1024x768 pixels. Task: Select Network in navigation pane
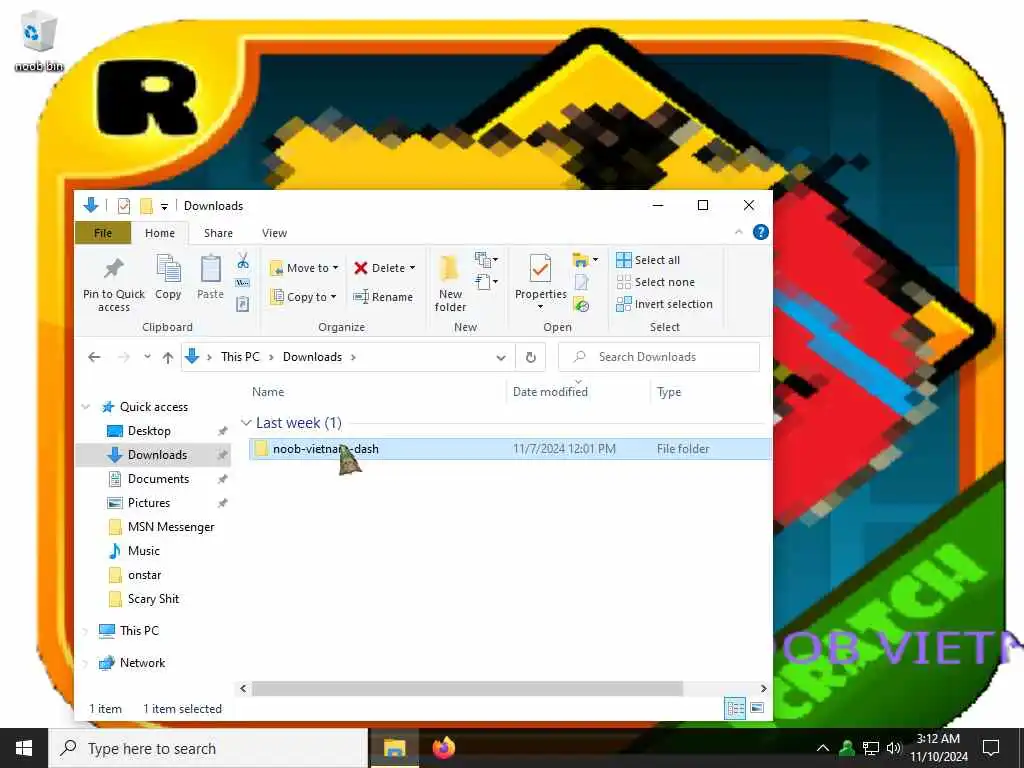[142, 663]
